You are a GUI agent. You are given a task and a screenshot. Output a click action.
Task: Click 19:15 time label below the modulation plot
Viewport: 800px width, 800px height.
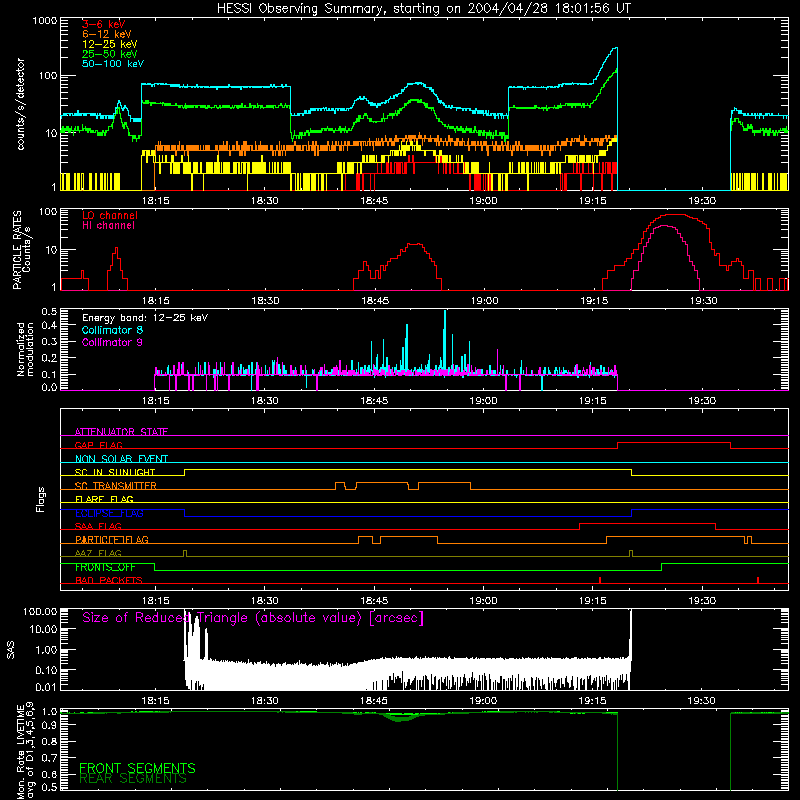point(593,401)
